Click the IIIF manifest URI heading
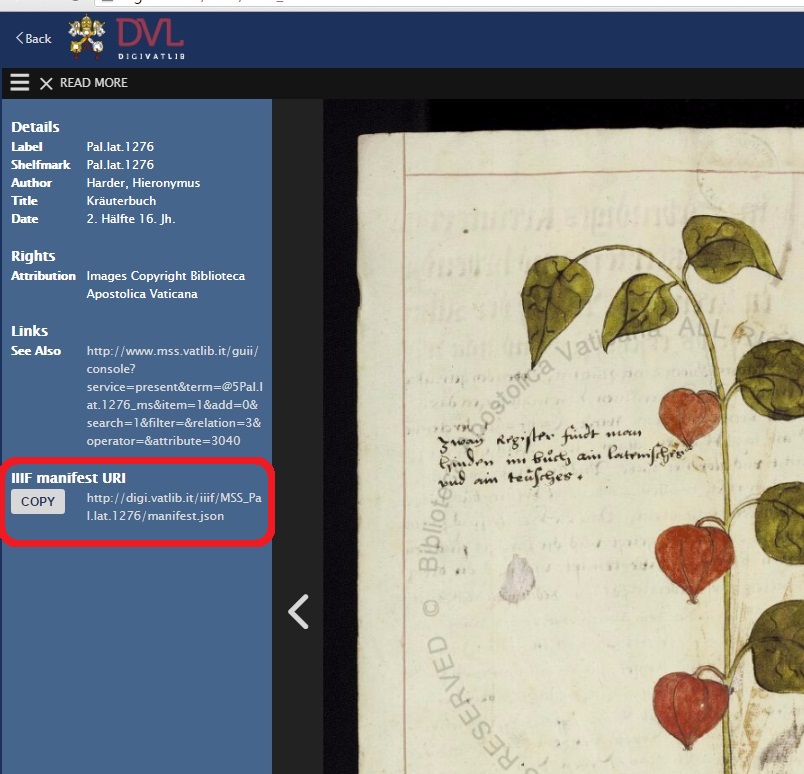 click(x=69, y=478)
